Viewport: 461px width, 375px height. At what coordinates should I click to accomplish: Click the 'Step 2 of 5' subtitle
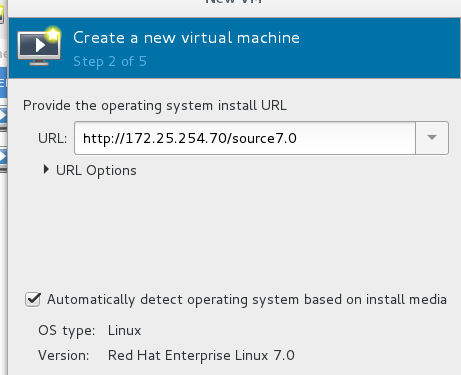(110, 62)
